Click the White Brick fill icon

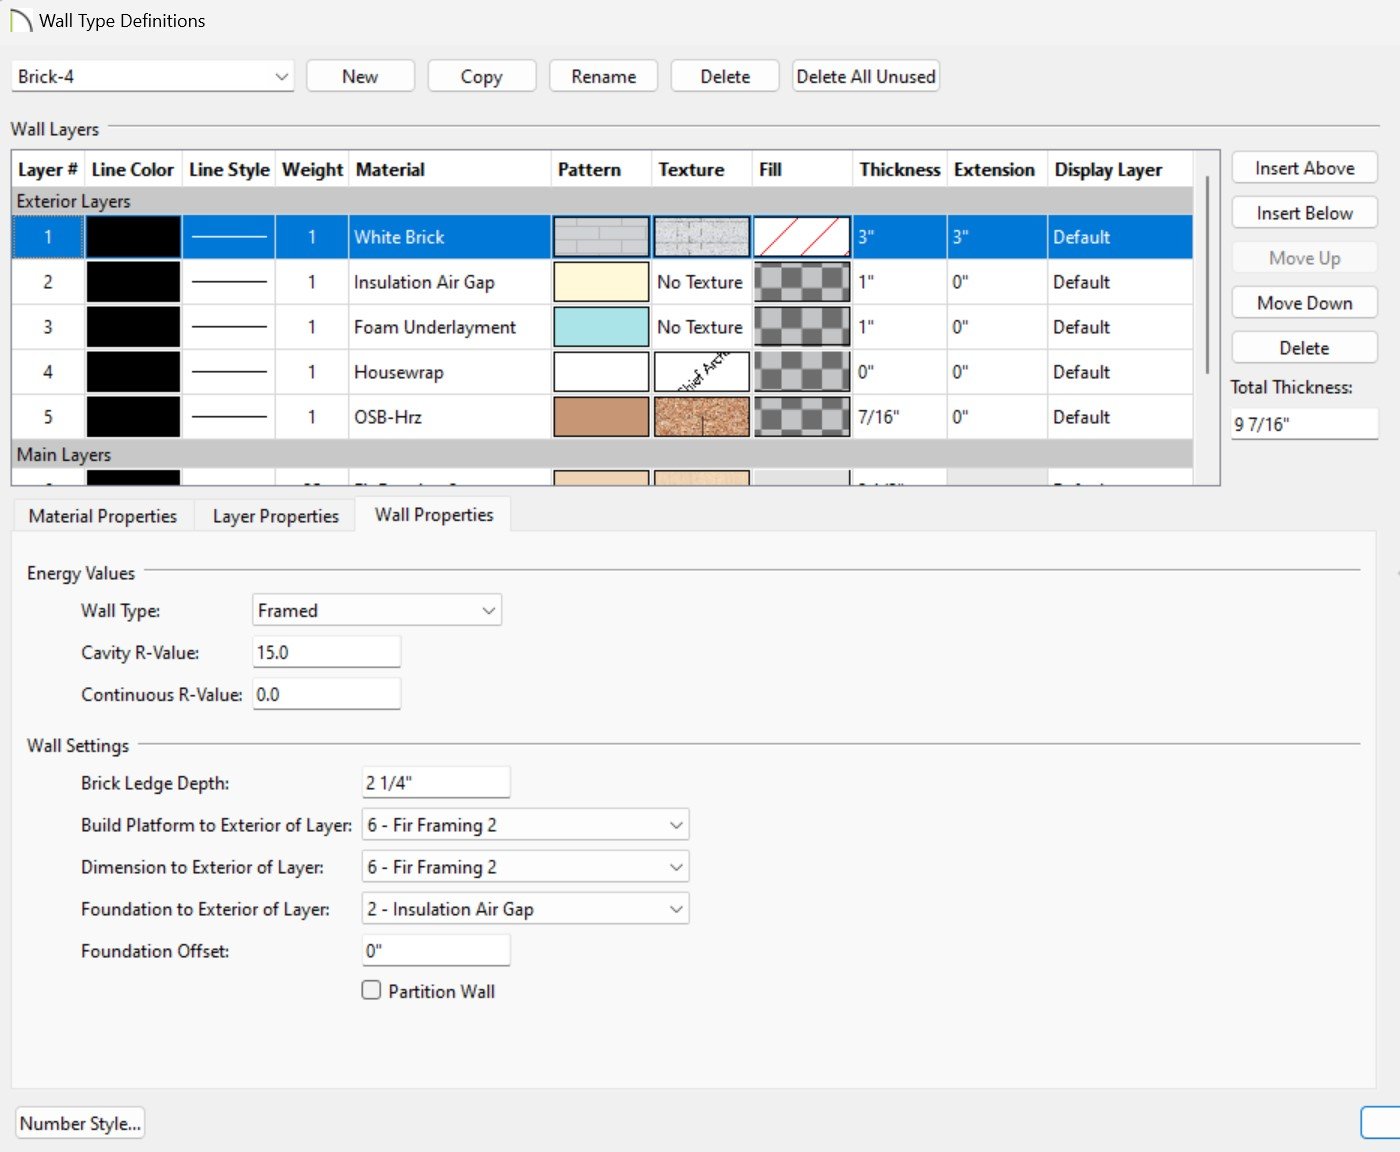click(x=802, y=237)
